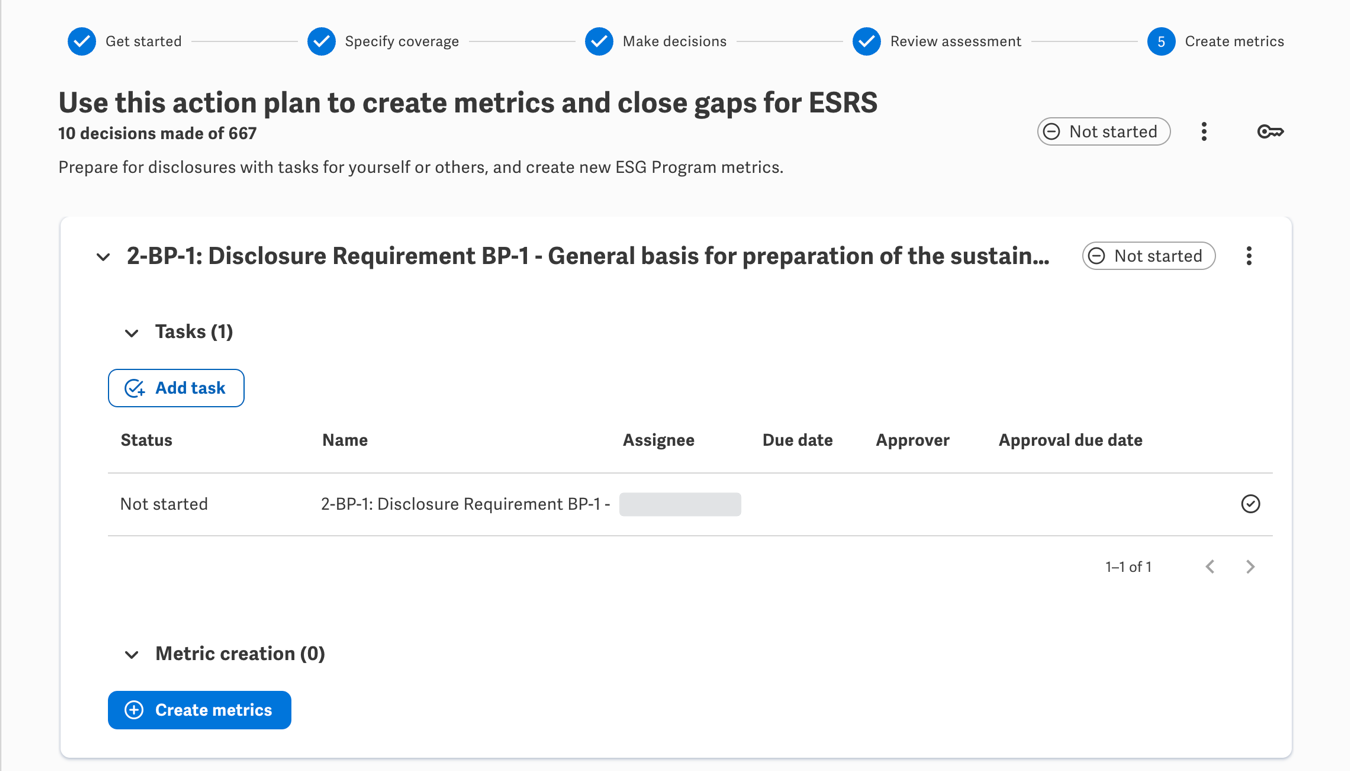Click the assignee placeholder in the task row

point(680,504)
